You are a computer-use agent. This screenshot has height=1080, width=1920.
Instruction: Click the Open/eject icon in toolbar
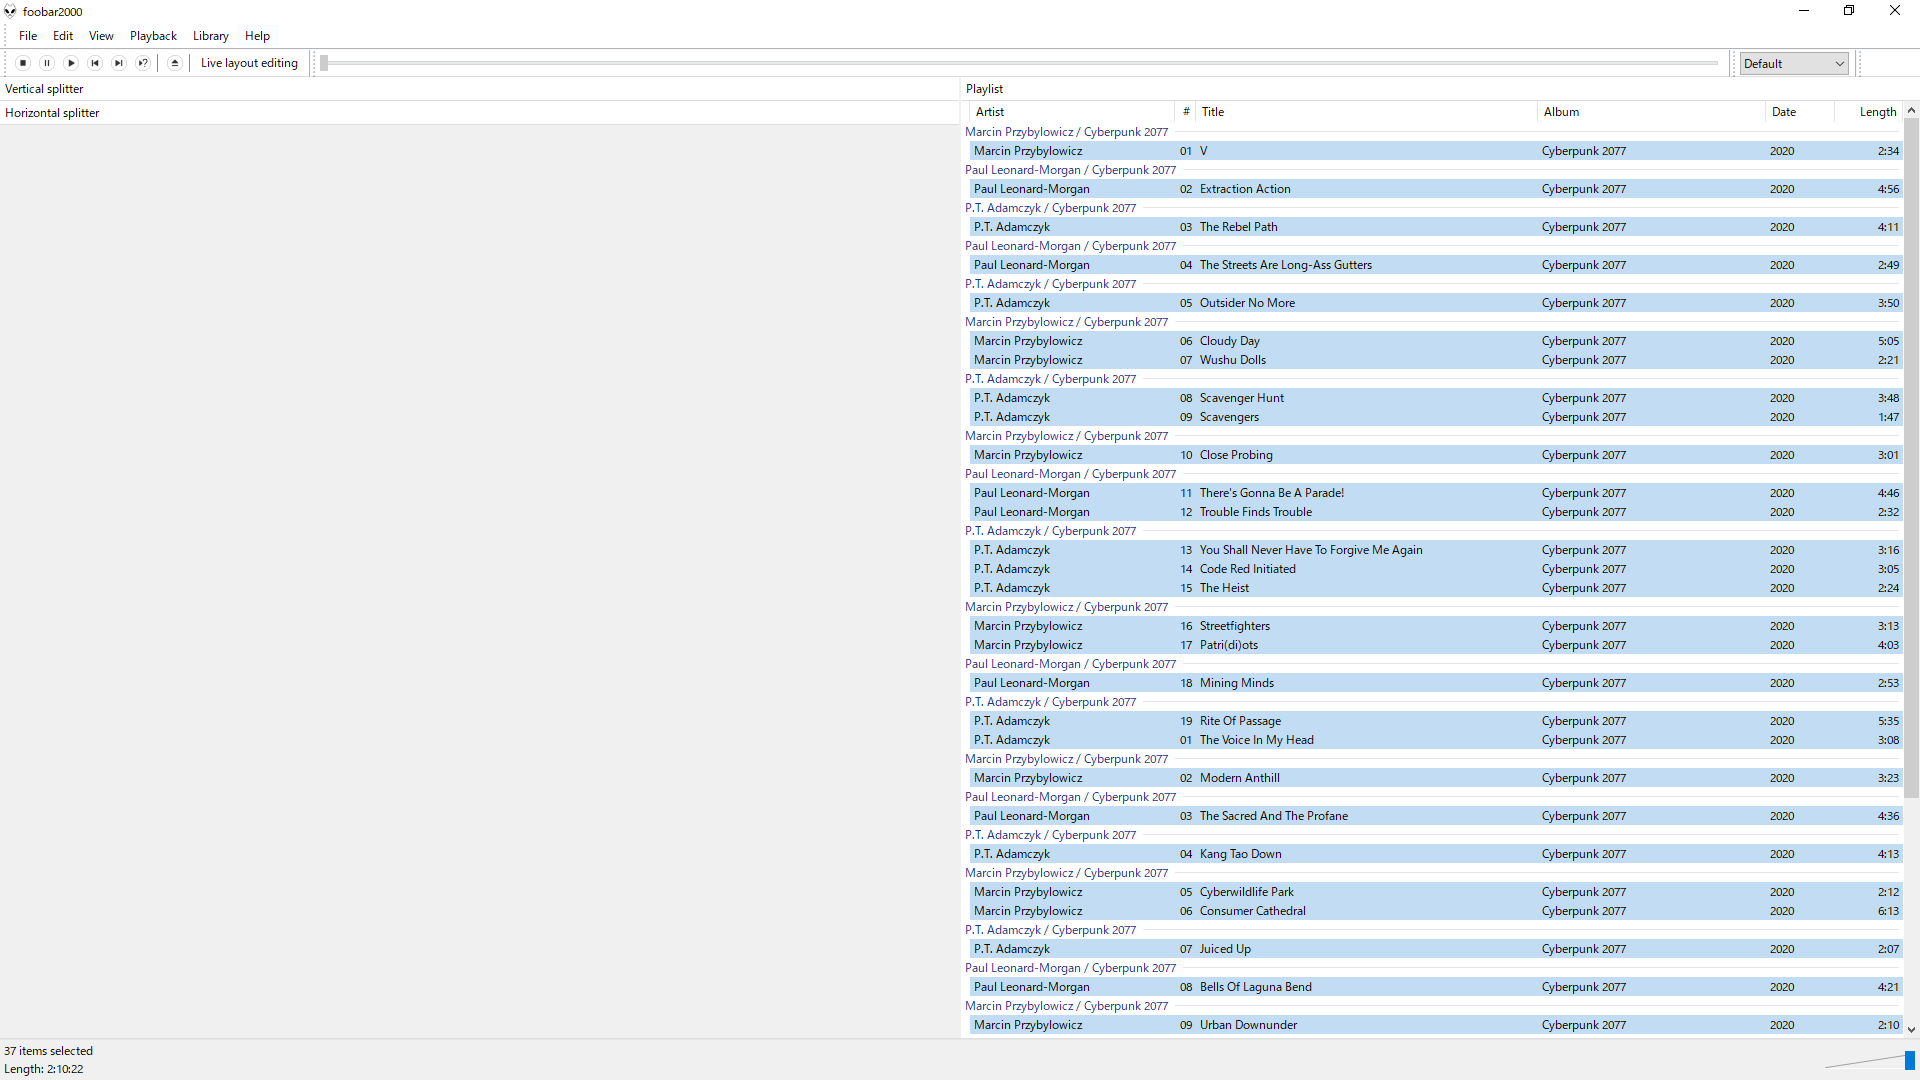tap(175, 63)
